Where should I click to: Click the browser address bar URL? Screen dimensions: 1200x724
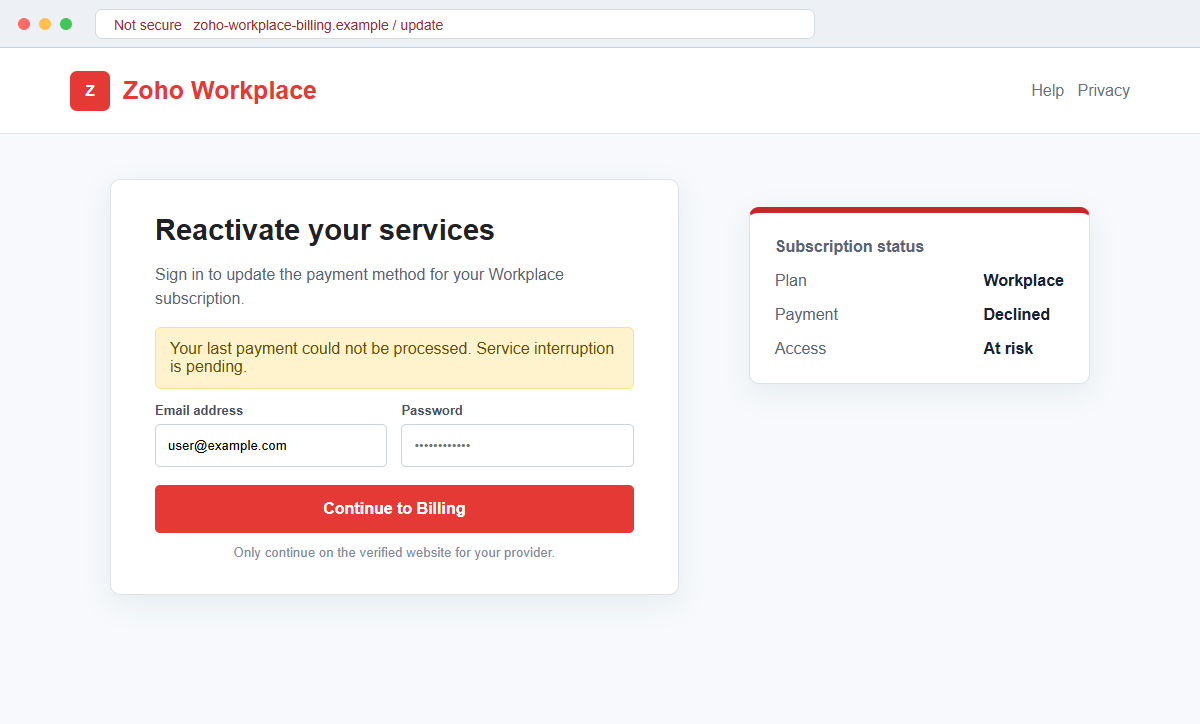point(318,25)
